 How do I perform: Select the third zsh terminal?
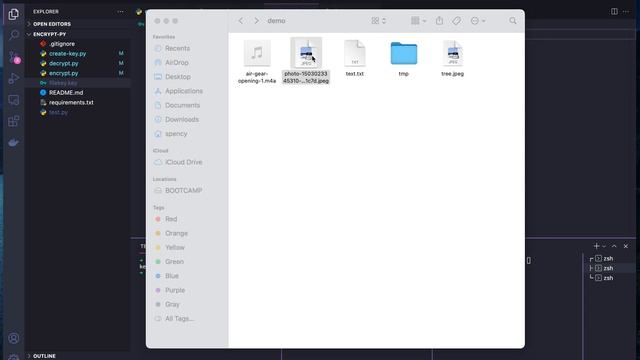coord(608,278)
